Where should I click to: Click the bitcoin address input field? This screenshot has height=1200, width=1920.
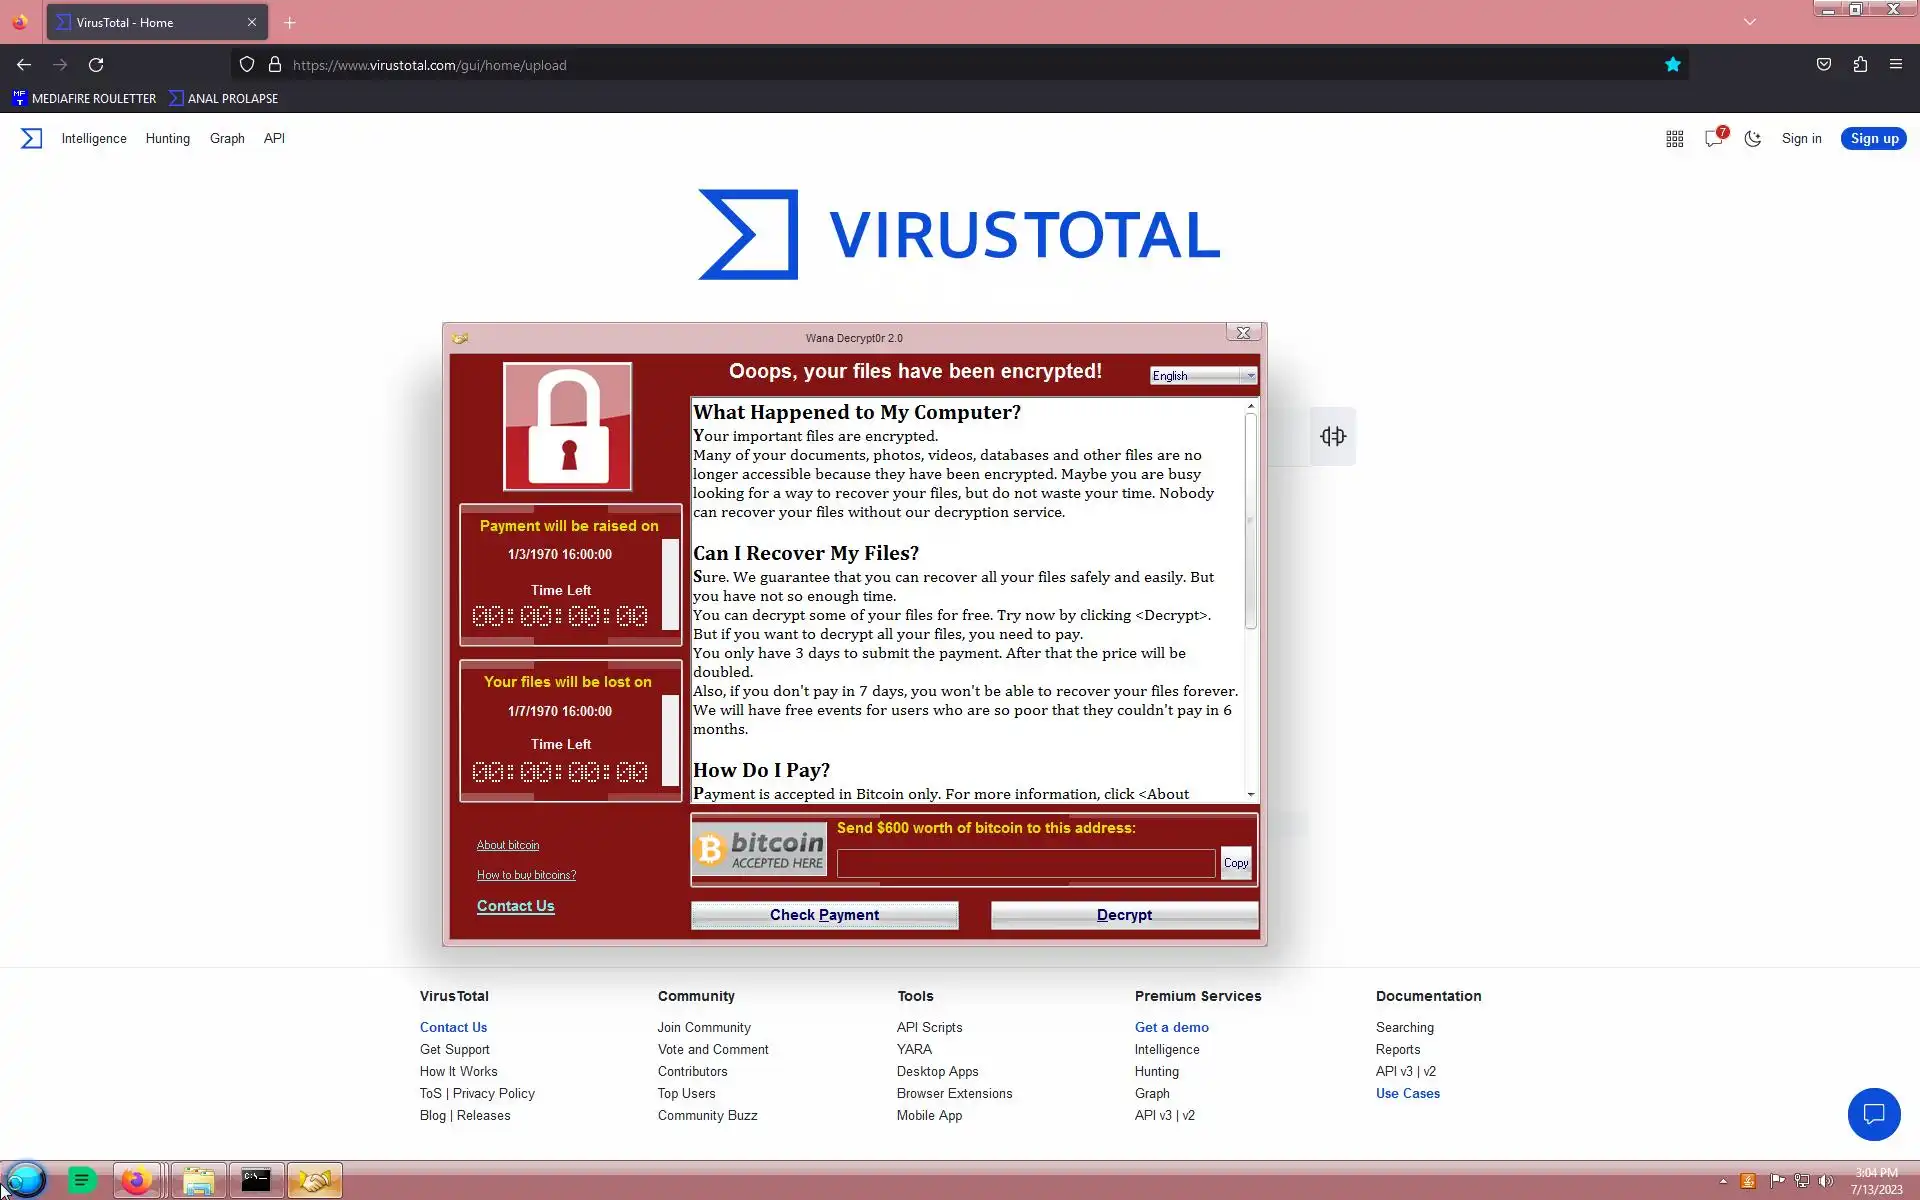tap(1025, 863)
